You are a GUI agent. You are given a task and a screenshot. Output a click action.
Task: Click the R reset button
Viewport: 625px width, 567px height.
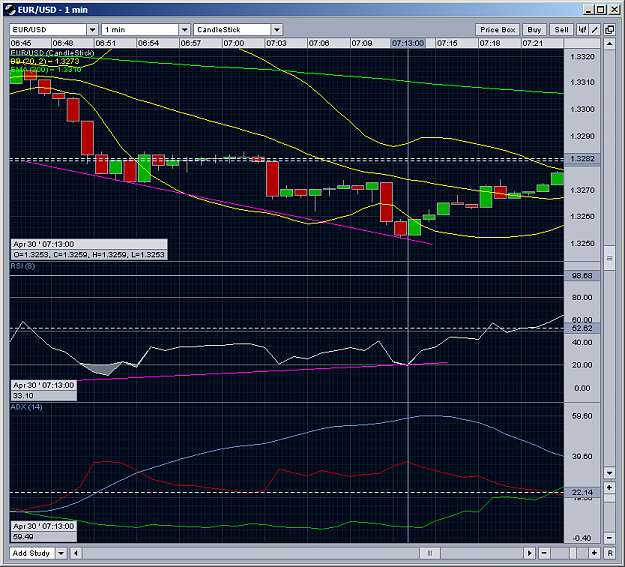pos(610,553)
